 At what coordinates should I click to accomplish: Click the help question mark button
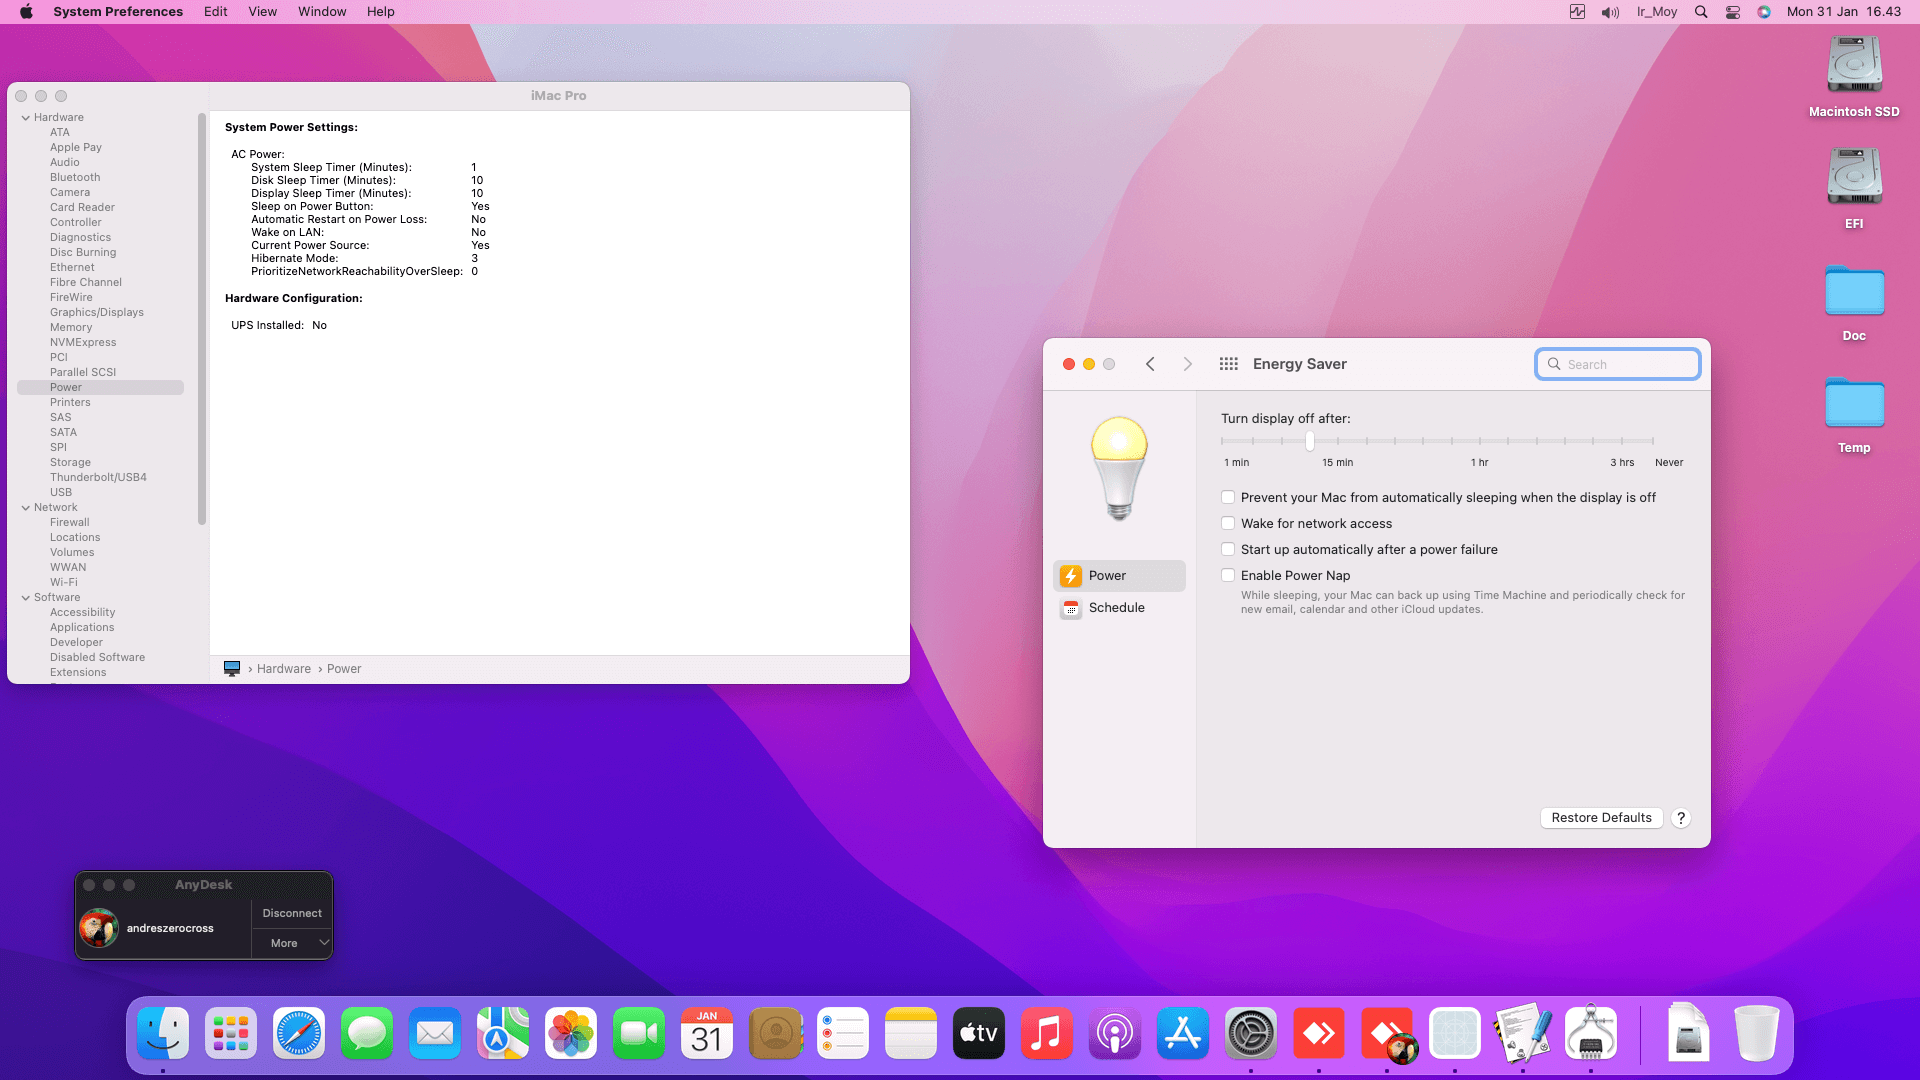point(1681,818)
